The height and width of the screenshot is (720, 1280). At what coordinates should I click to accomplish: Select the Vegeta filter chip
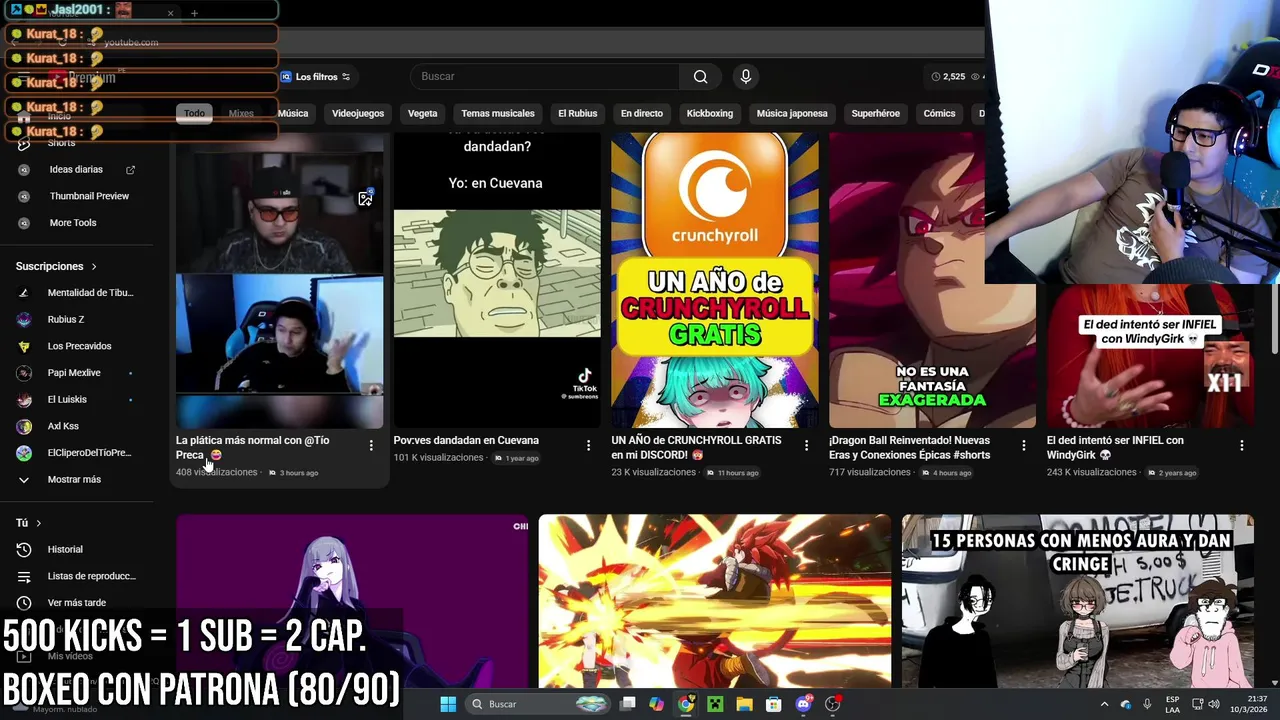423,113
